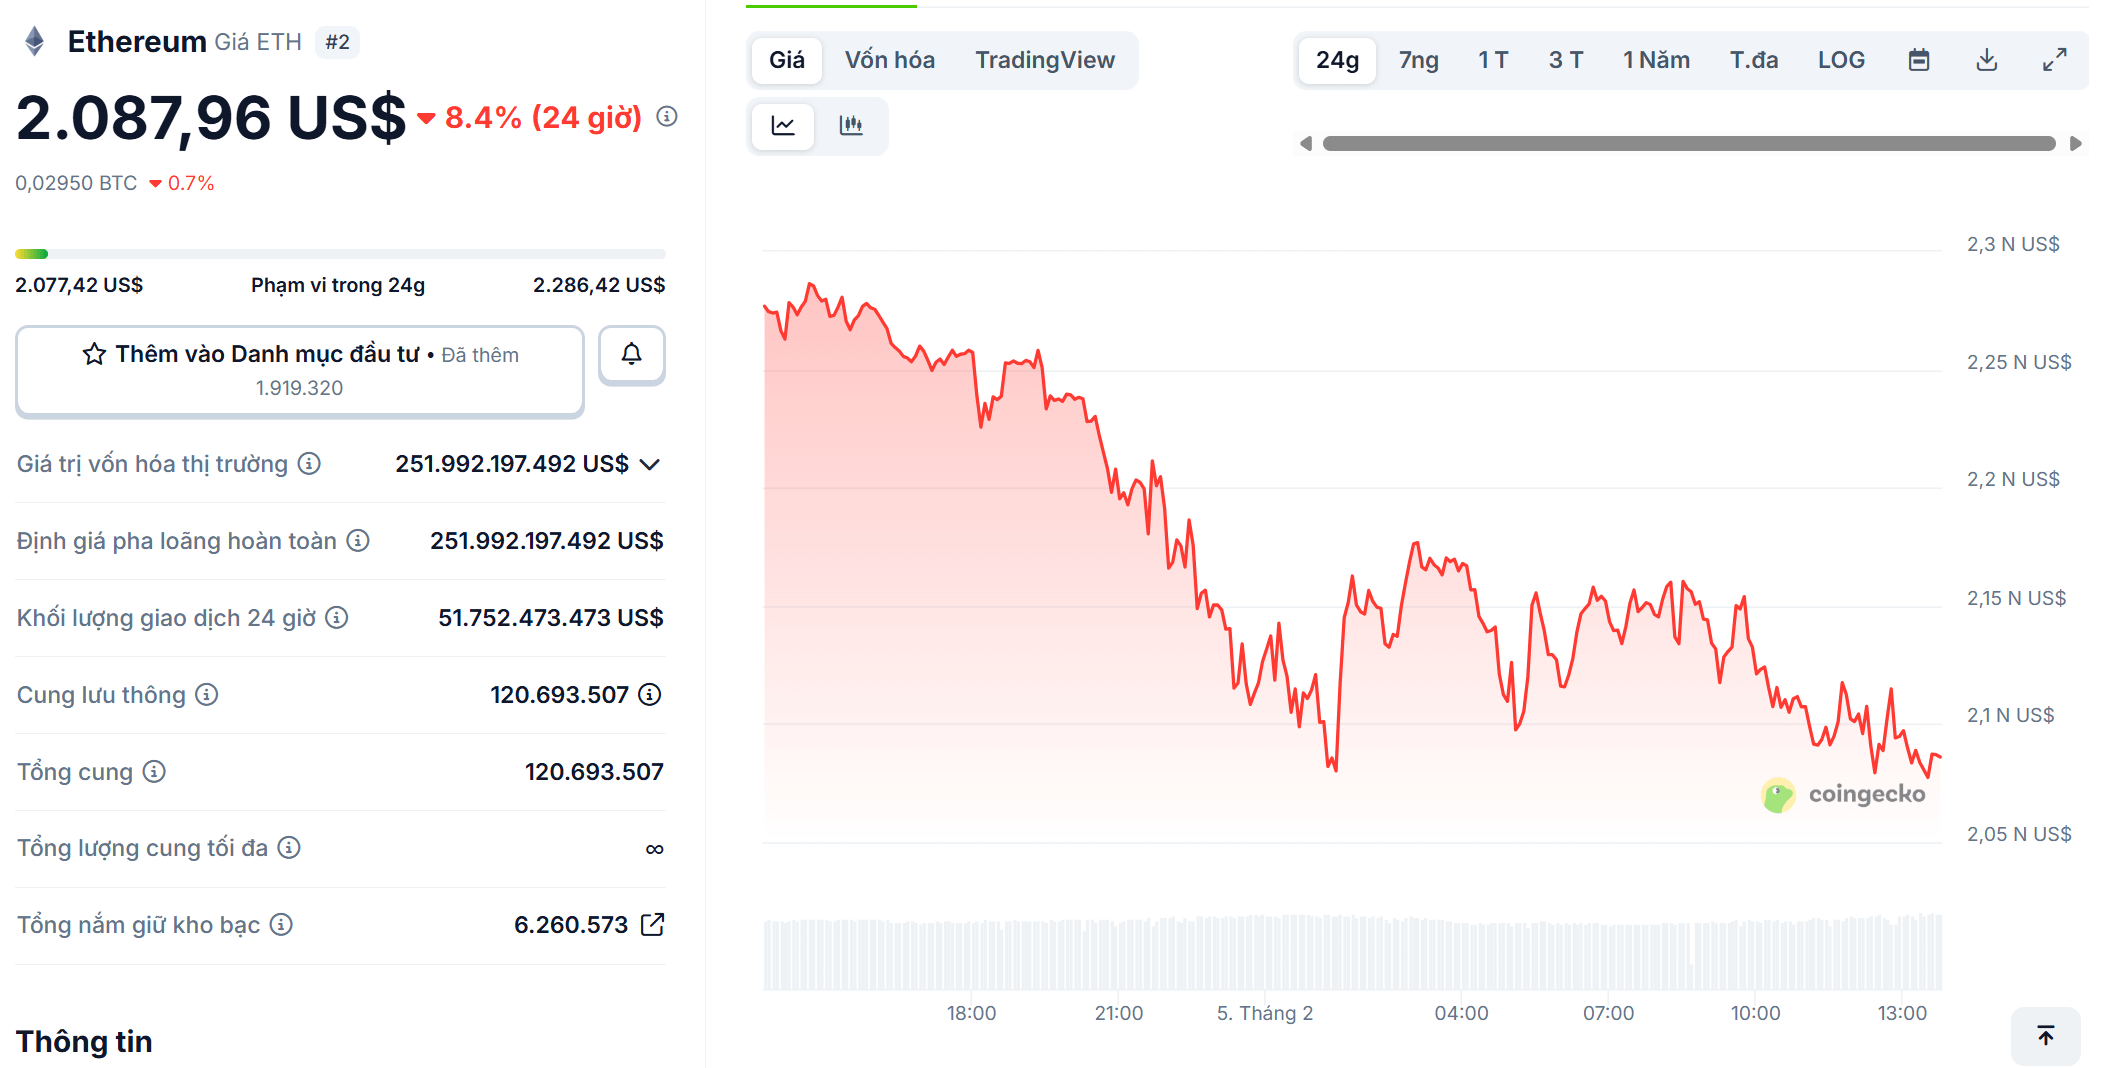This screenshot has height=1068, width=2106.
Task: Open the calendar date range picker
Action: pos(1919,59)
